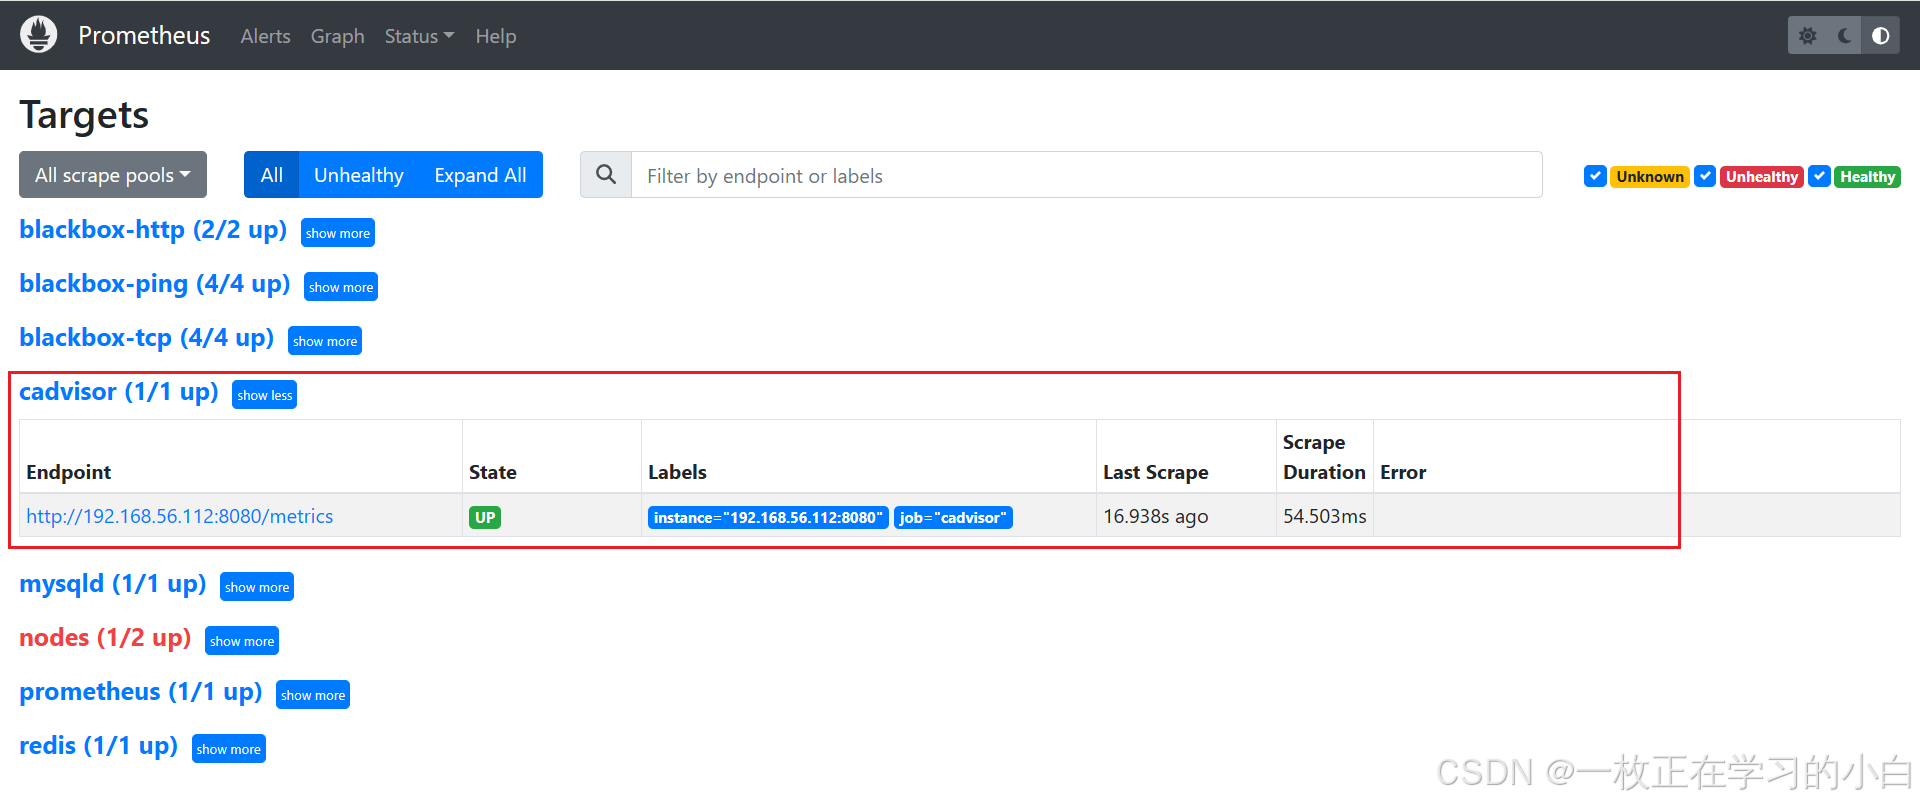The width and height of the screenshot is (1920, 804).
Task: Select browser-preferred theme contrast icon
Action: click(x=1880, y=36)
